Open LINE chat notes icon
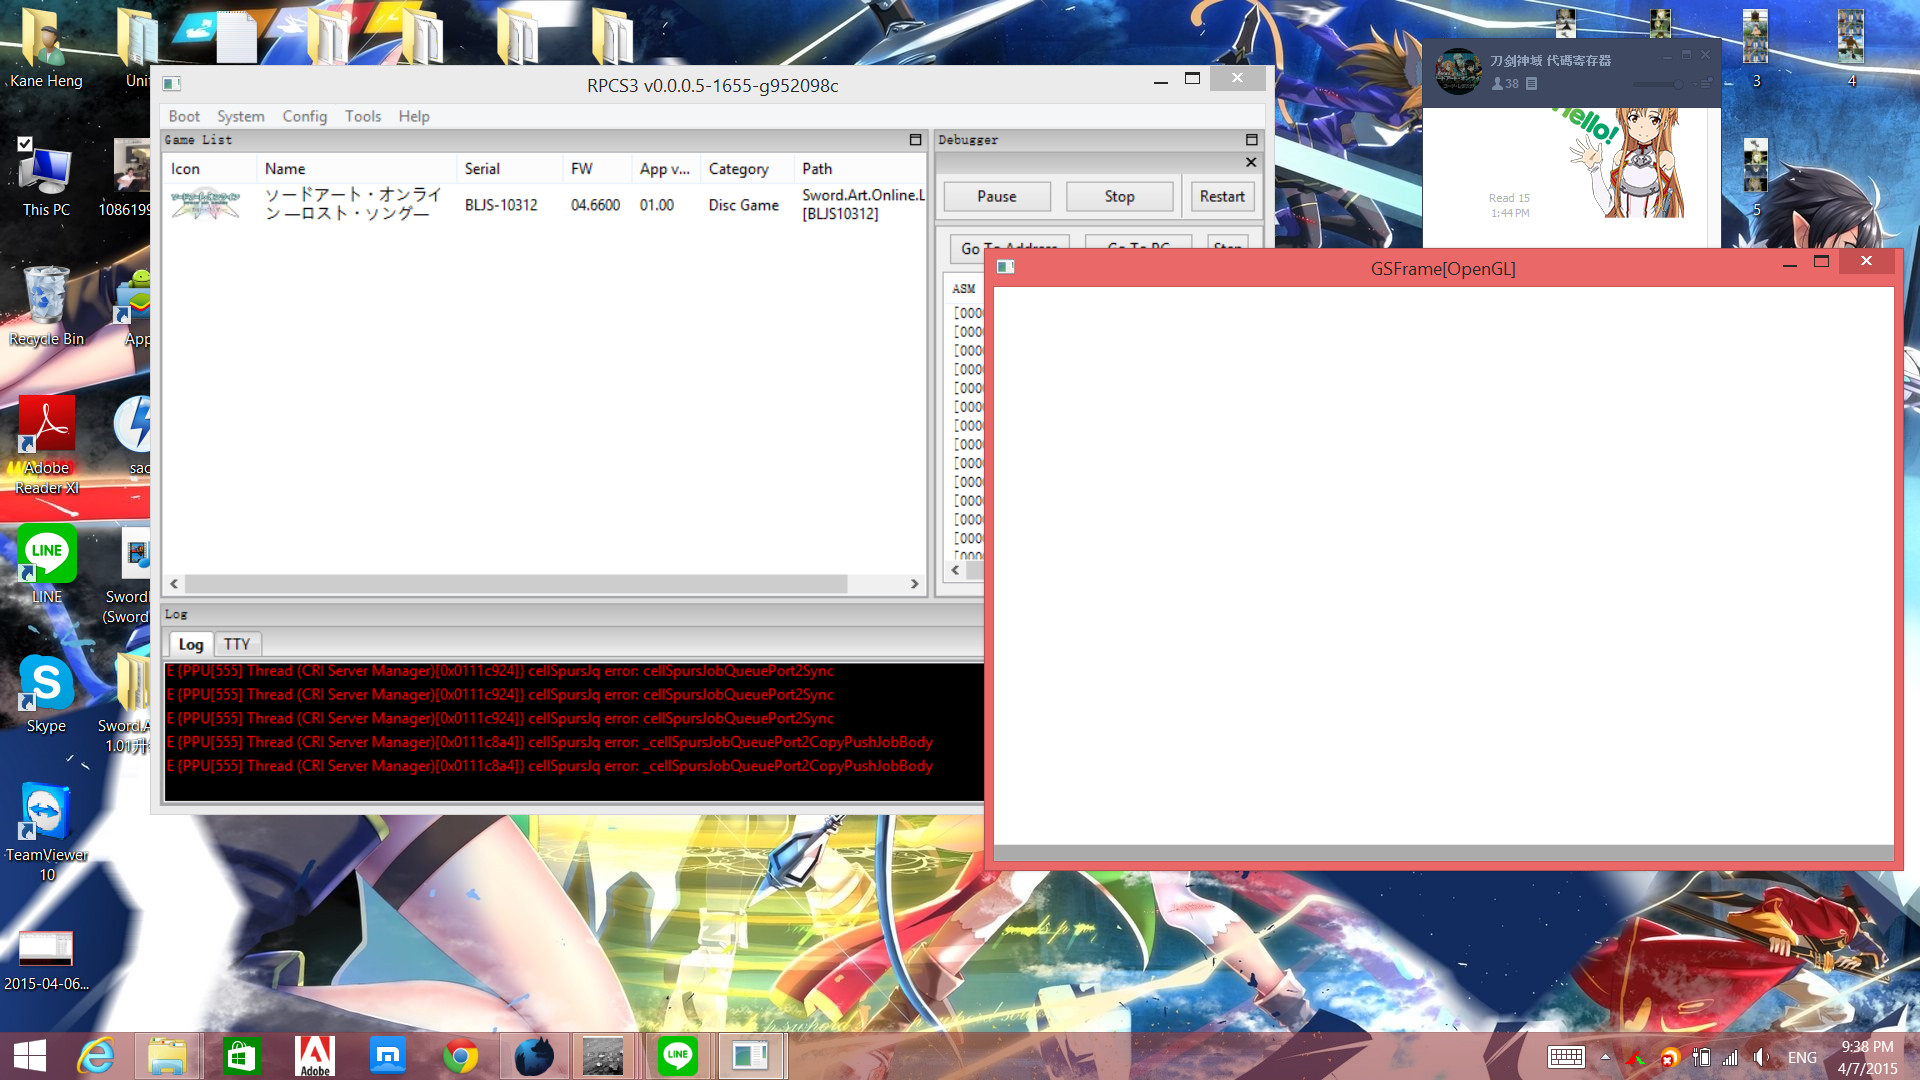 (1531, 84)
